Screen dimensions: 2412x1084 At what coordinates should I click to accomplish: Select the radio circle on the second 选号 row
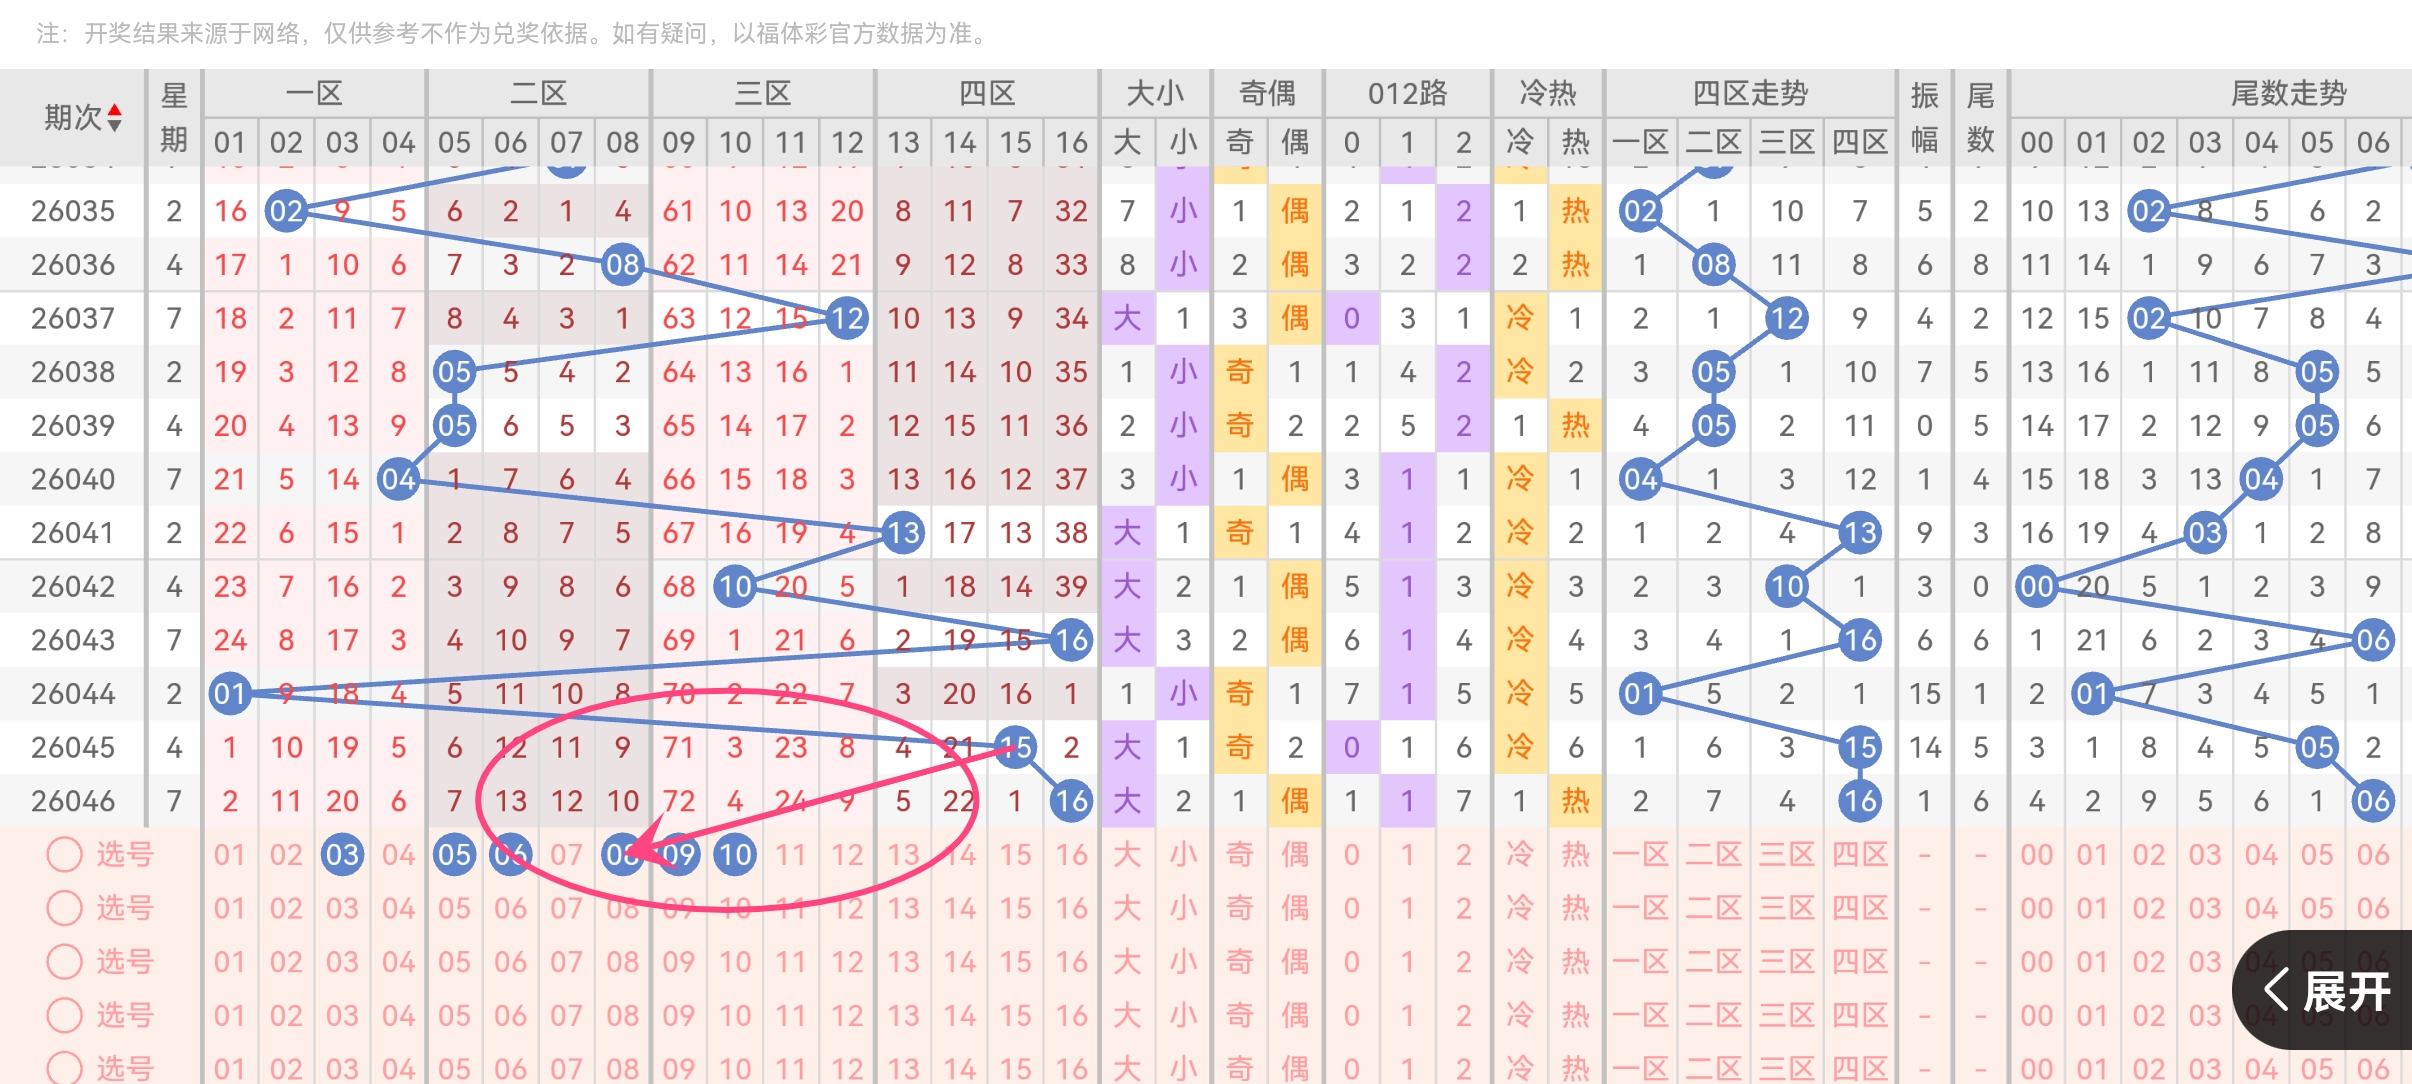66,908
